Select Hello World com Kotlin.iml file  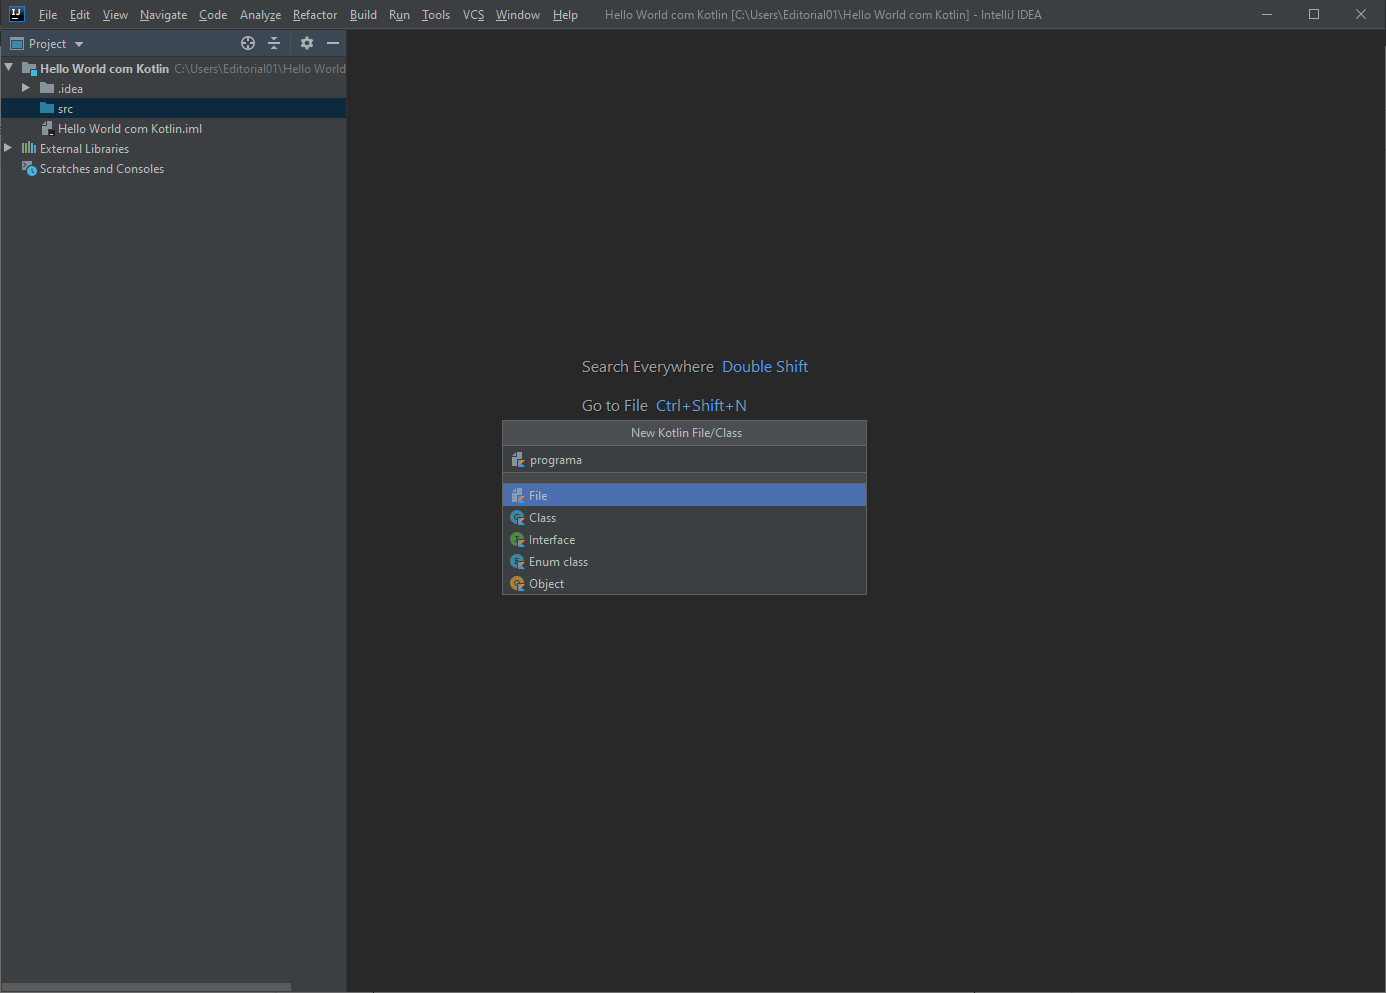pos(129,129)
